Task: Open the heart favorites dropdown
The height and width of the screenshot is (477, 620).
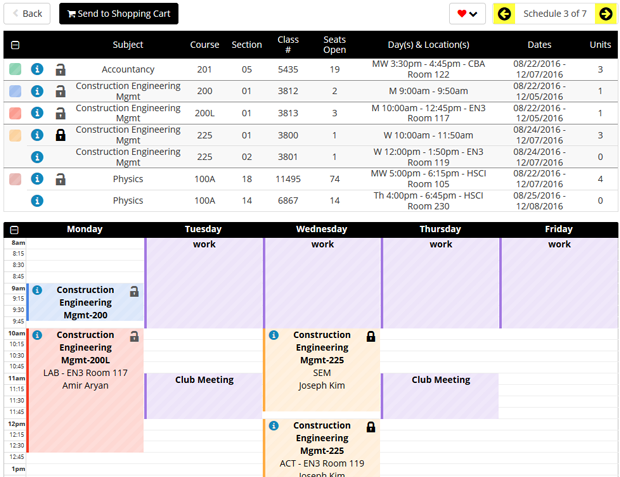Action: pyautogui.click(x=466, y=14)
